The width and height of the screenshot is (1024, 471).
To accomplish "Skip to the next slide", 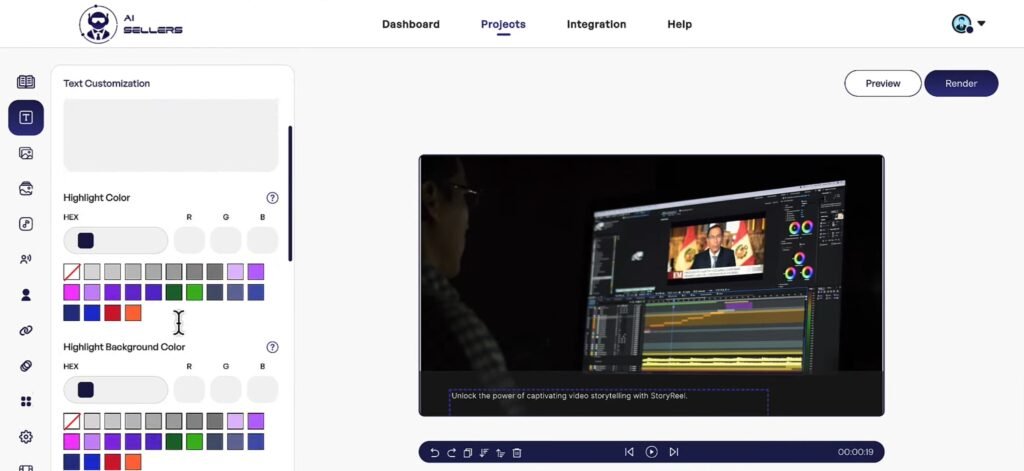I will (674, 452).
